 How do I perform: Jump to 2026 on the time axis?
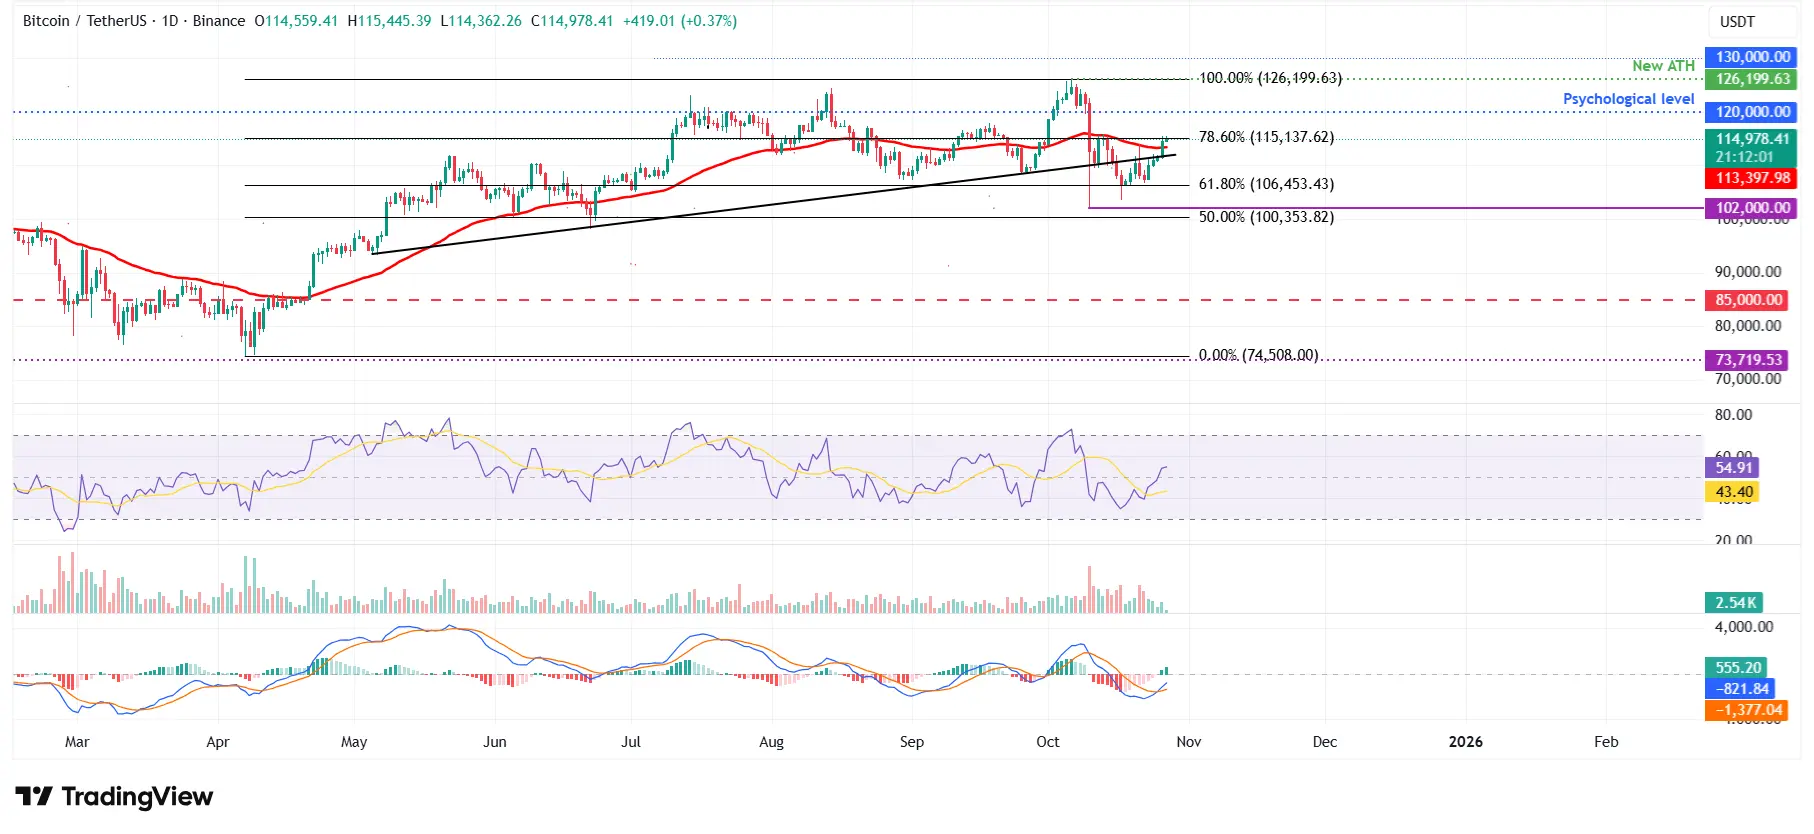[x=1465, y=742]
